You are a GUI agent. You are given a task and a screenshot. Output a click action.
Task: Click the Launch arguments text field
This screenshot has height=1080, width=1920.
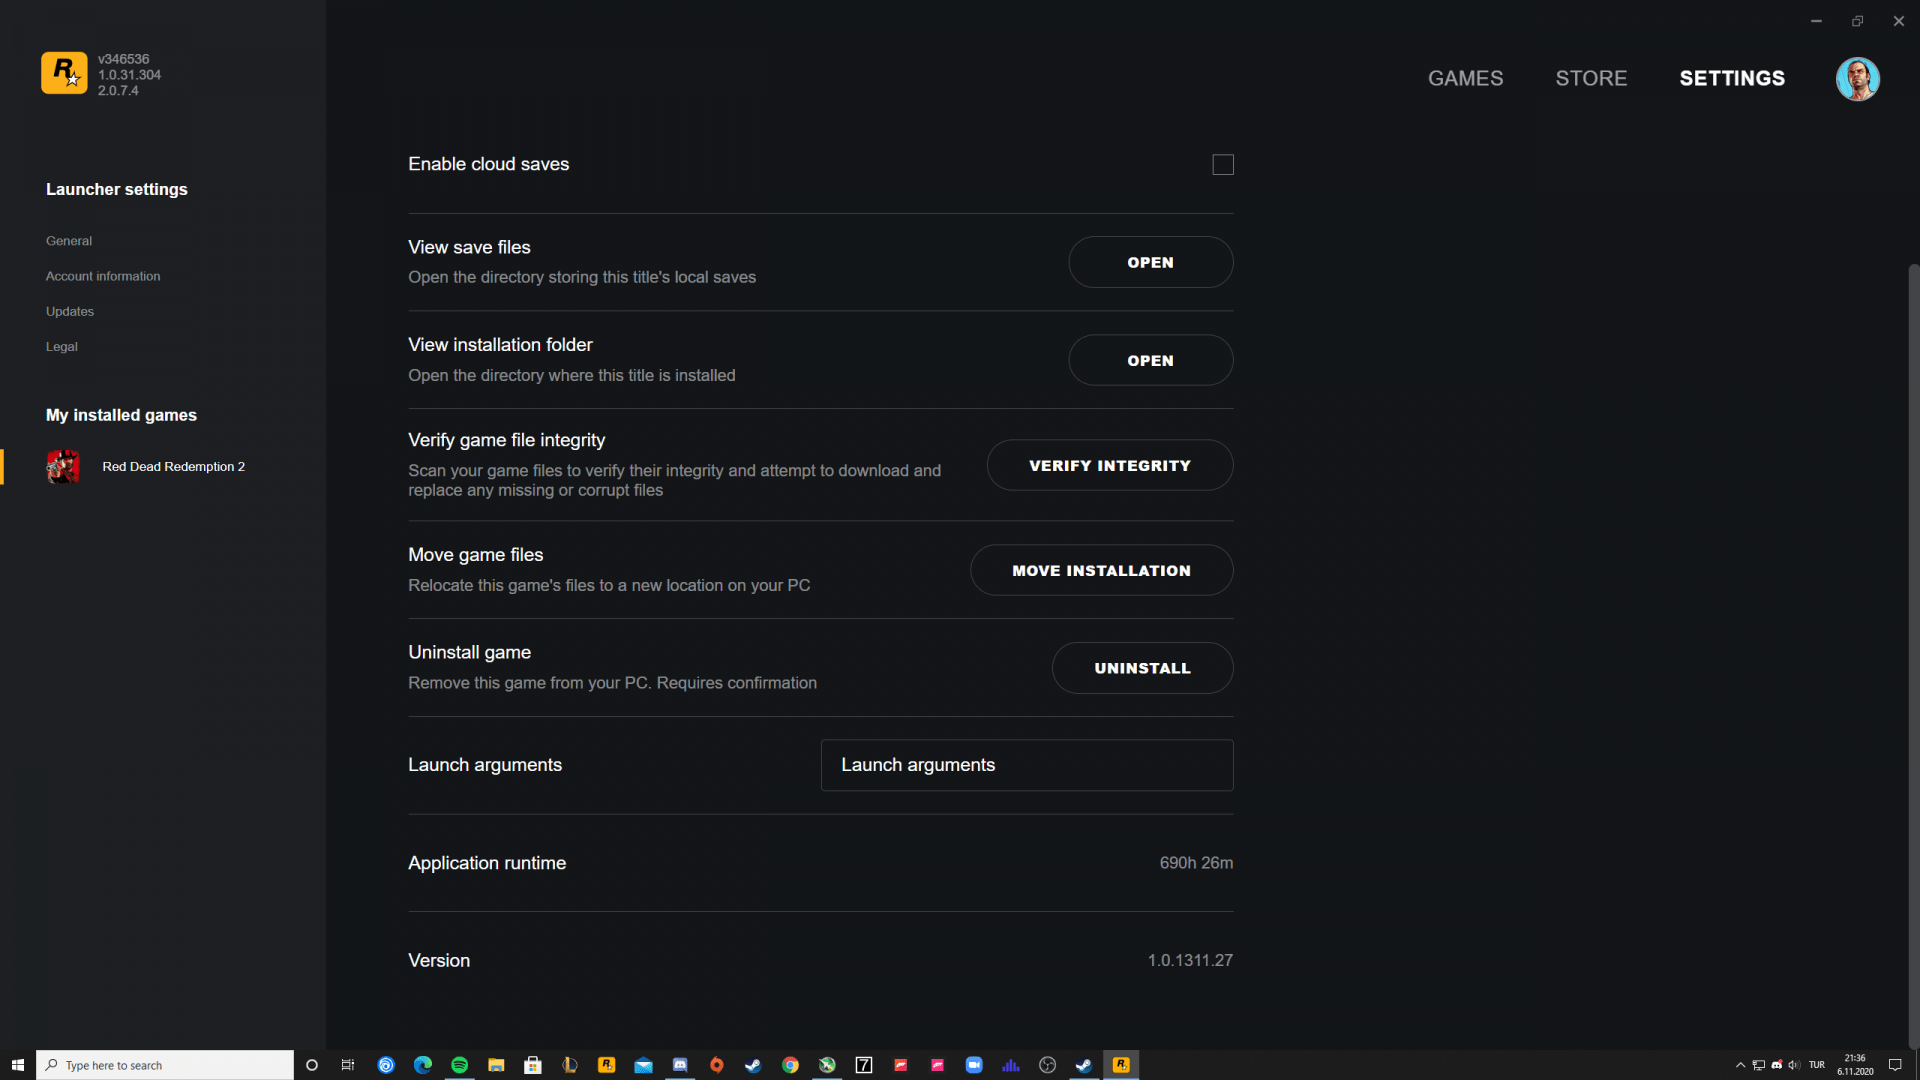click(1026, 765)
